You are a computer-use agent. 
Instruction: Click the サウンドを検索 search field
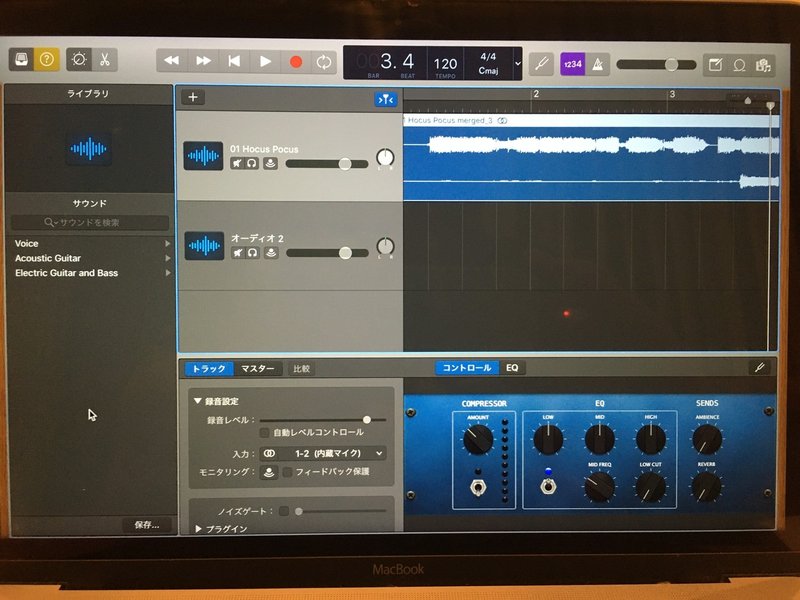tap(90, 222)
